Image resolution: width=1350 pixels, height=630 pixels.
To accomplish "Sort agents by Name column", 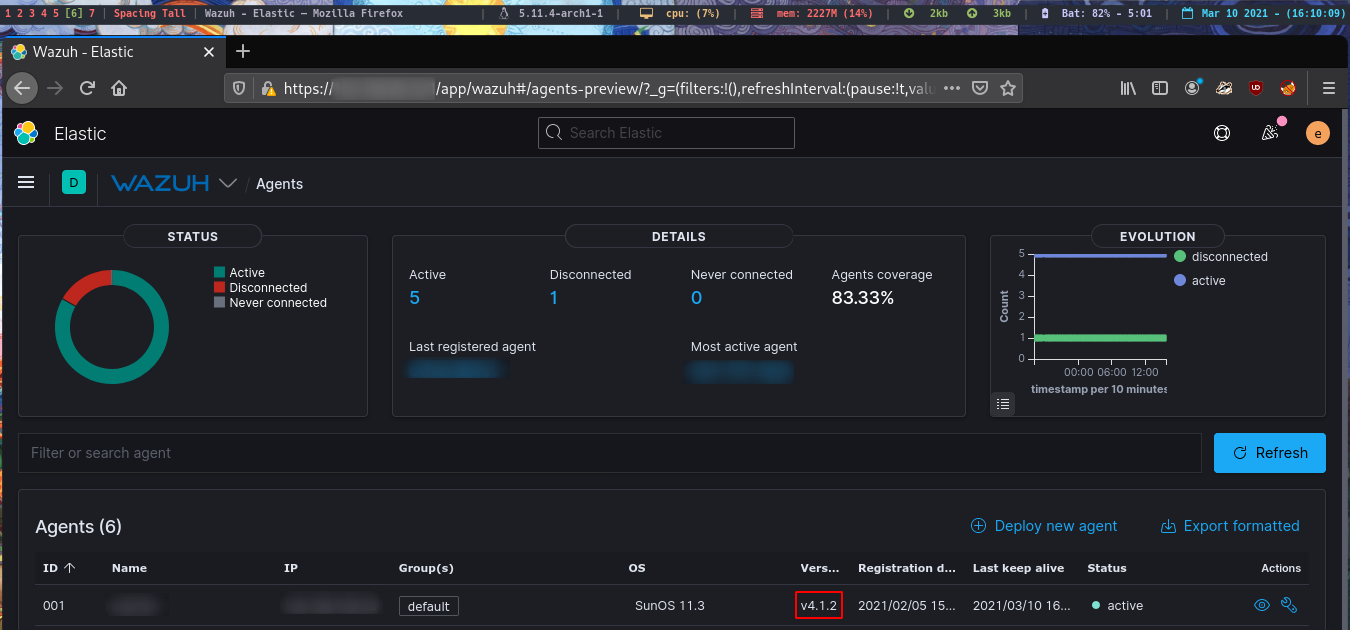I will (129, 568).
